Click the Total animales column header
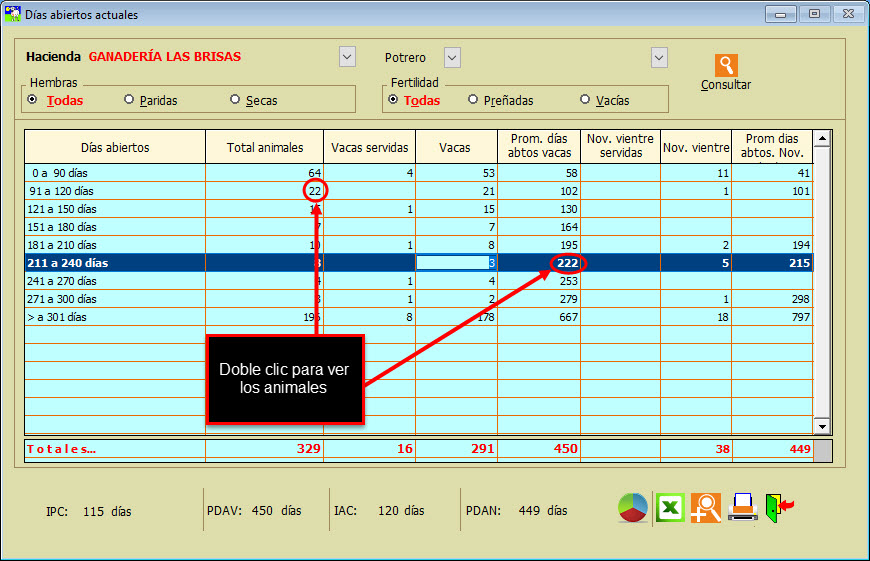The width and height of the screenshot is (870, 561). coord(265,147)
